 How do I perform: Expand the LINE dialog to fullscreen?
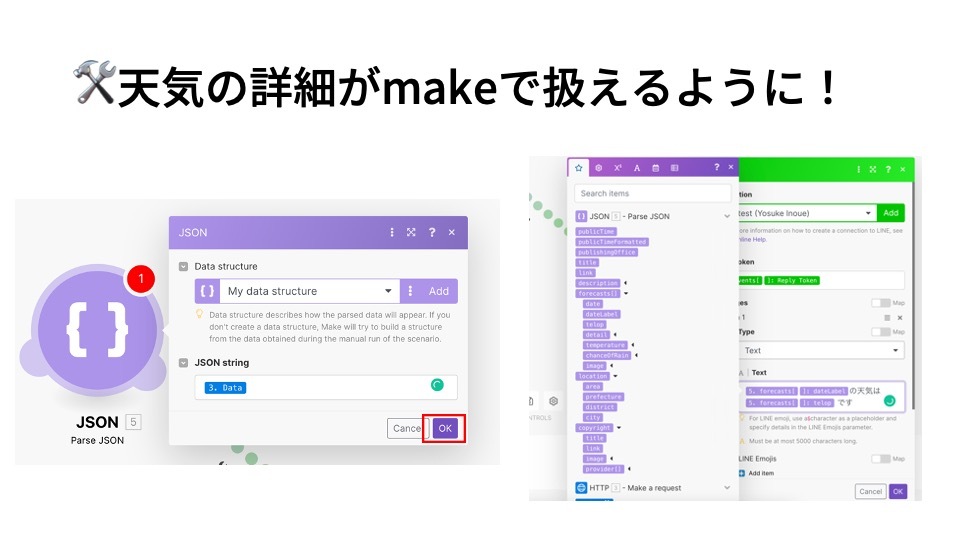pyautogui.click(x=872, y=169)
